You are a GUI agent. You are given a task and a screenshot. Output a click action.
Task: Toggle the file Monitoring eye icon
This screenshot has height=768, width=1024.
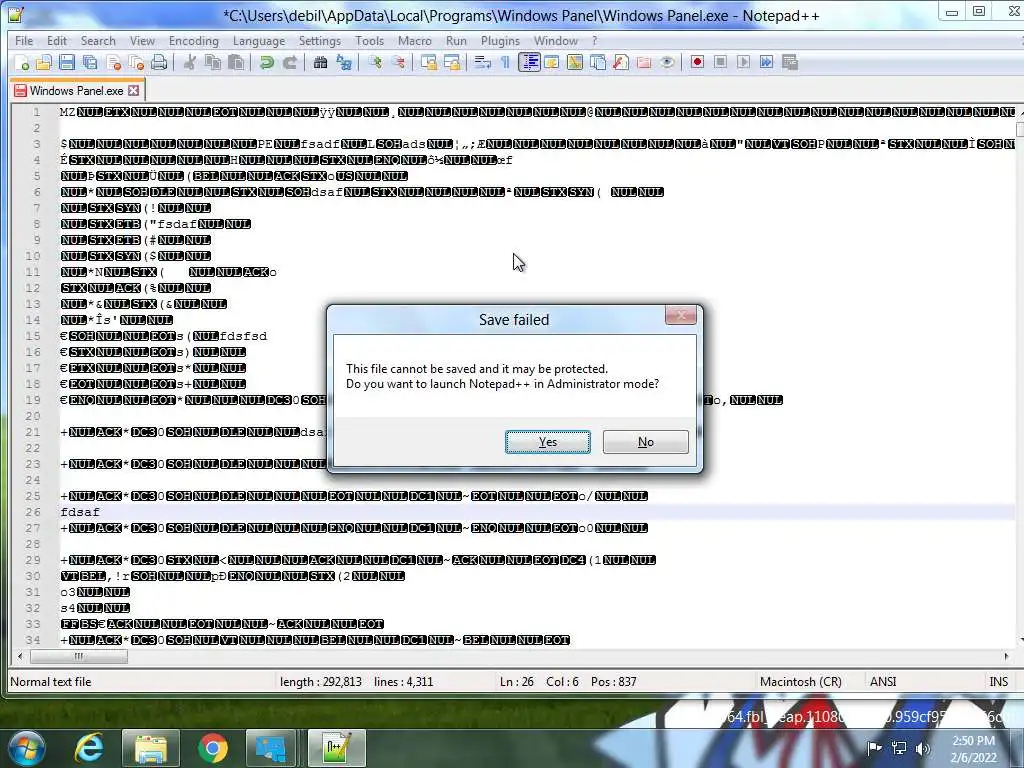(667, 63)
